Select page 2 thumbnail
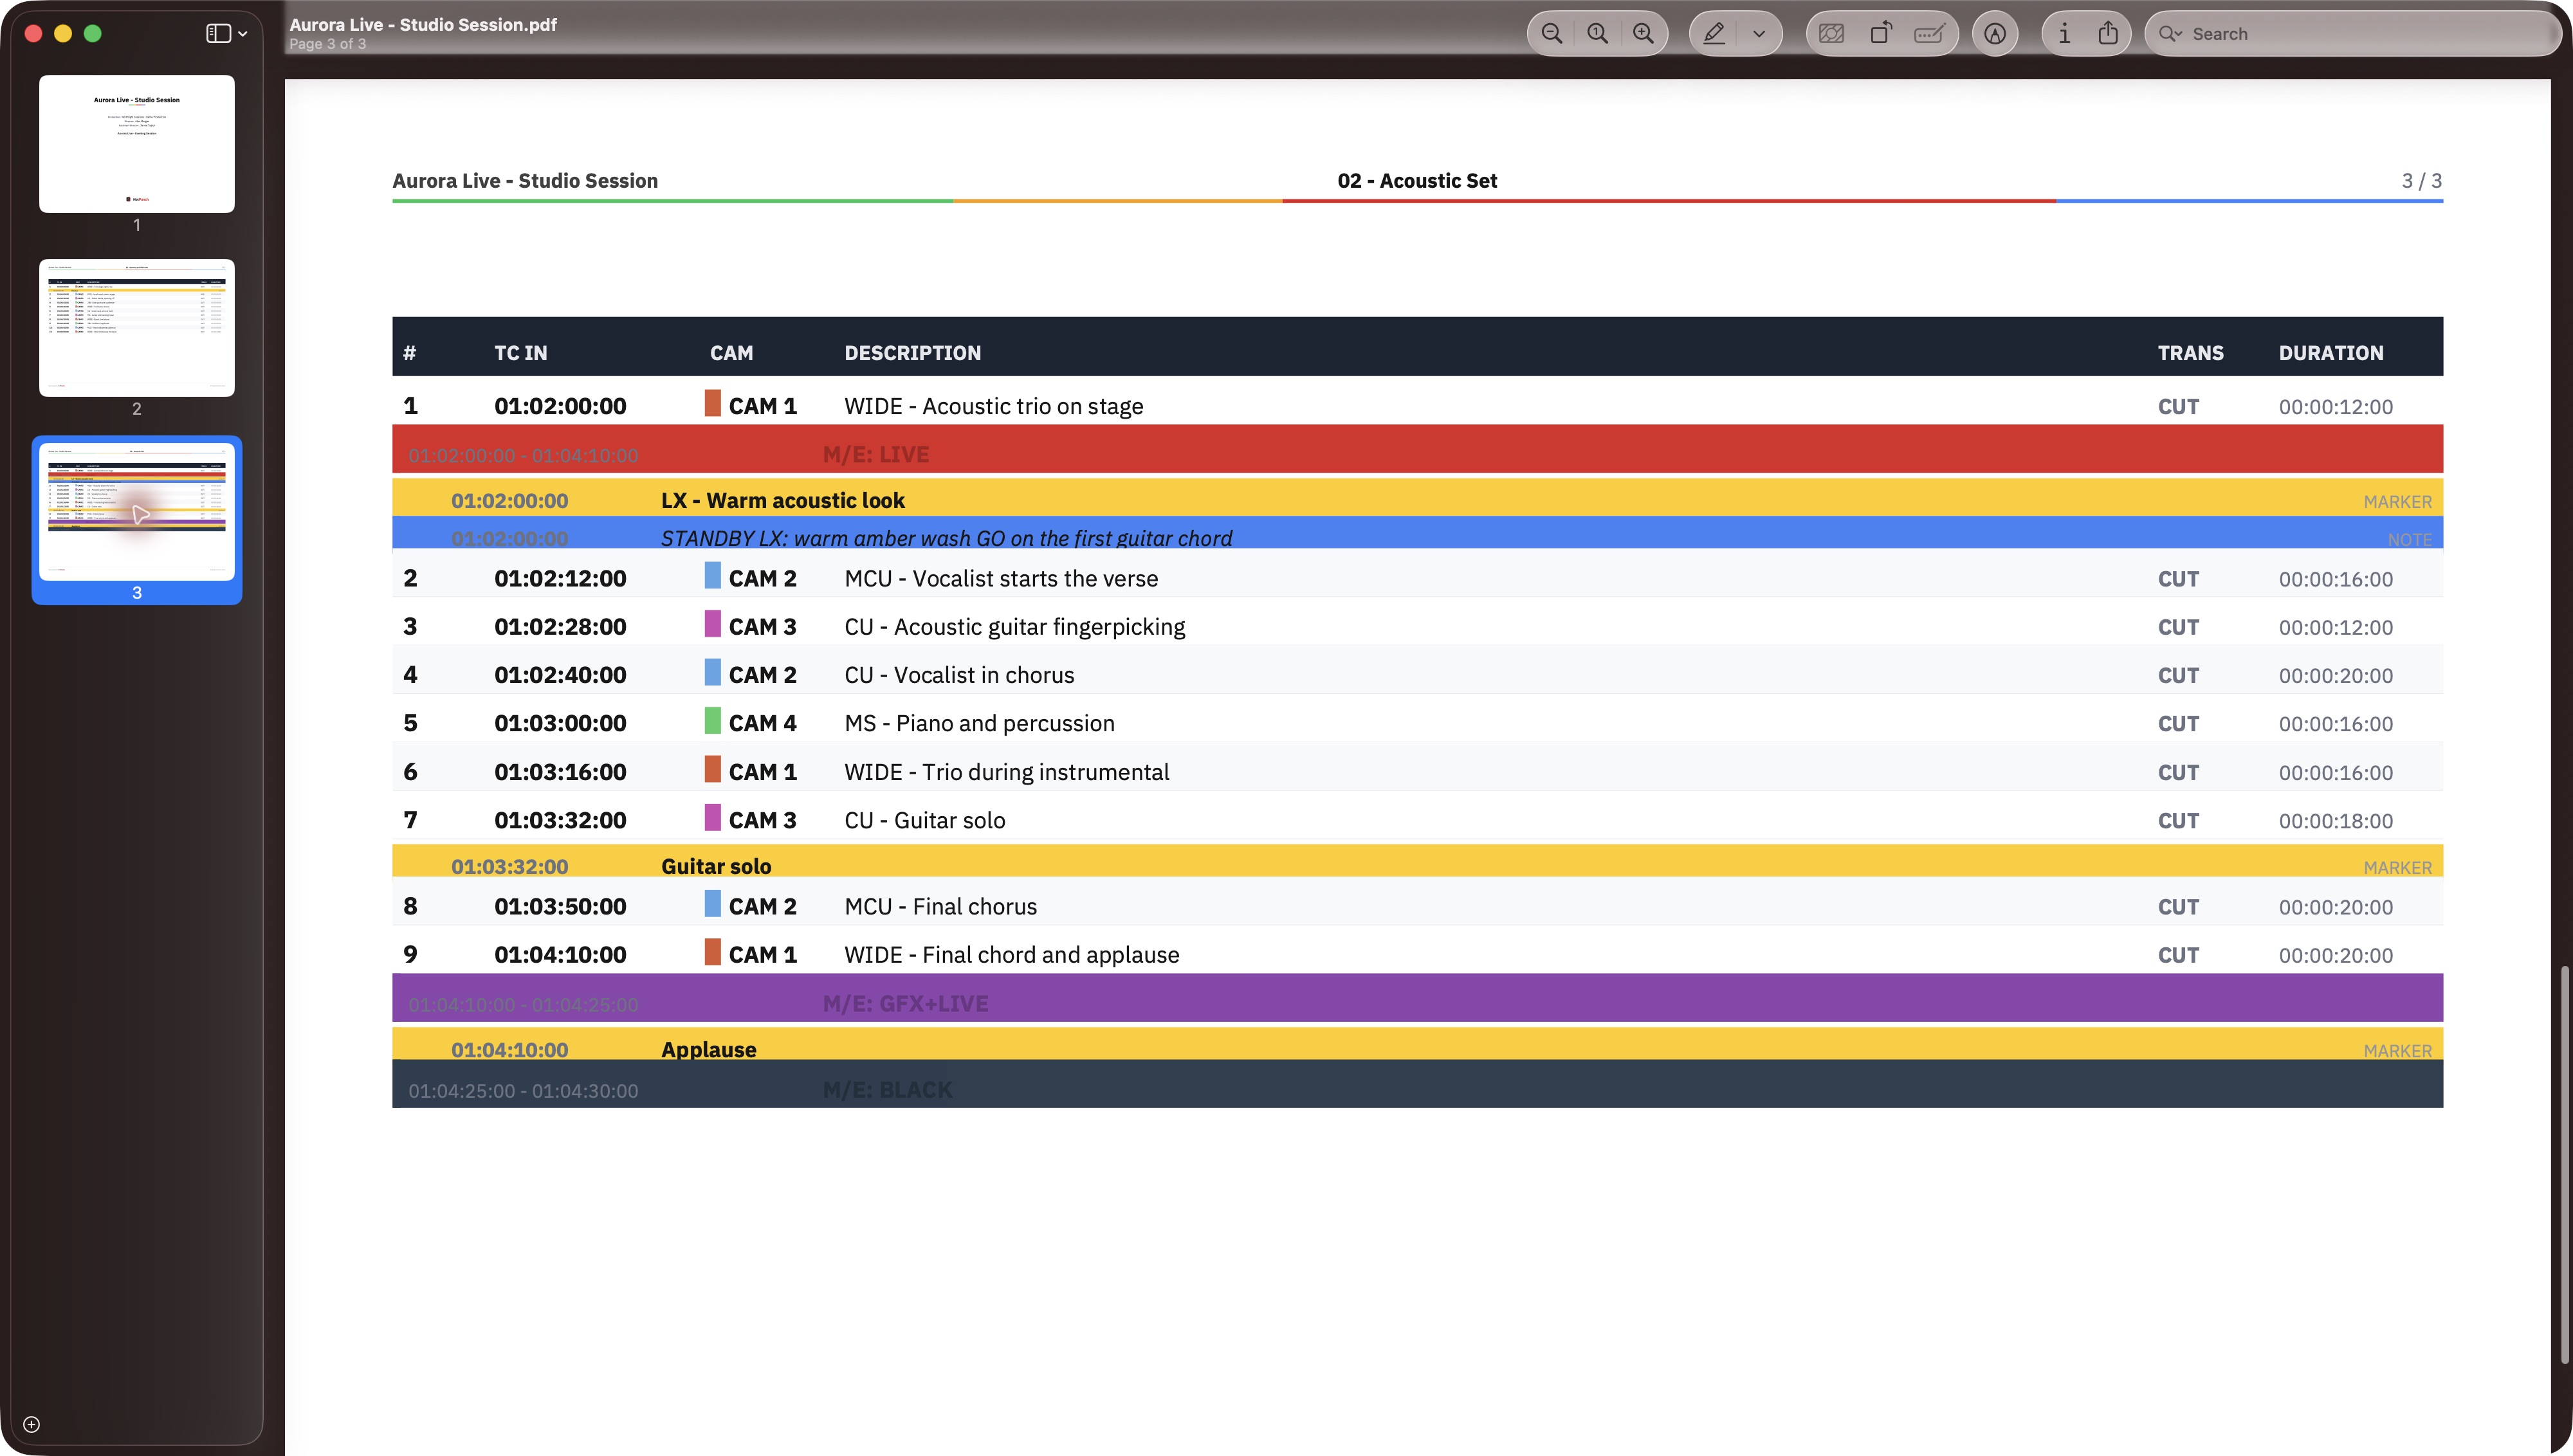 [137, 327]
